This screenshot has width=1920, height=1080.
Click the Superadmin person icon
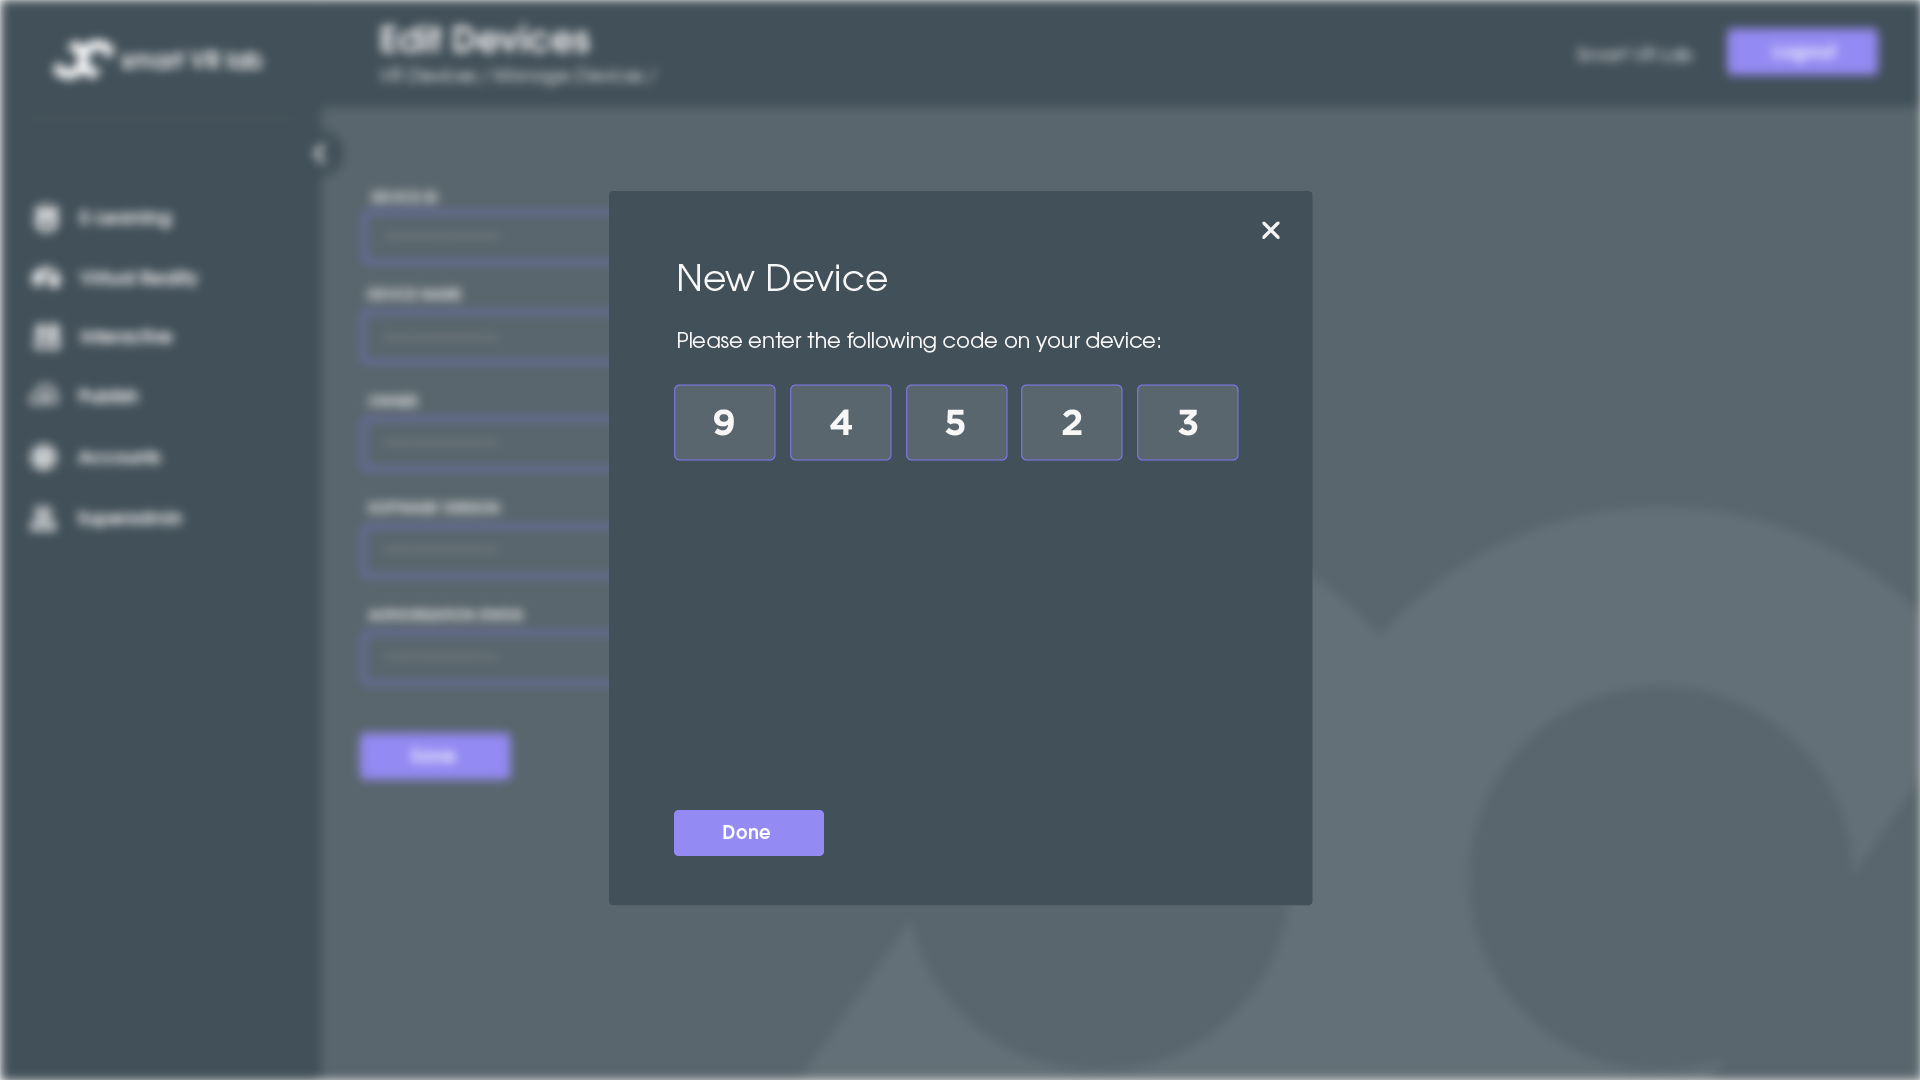(43, 518)
